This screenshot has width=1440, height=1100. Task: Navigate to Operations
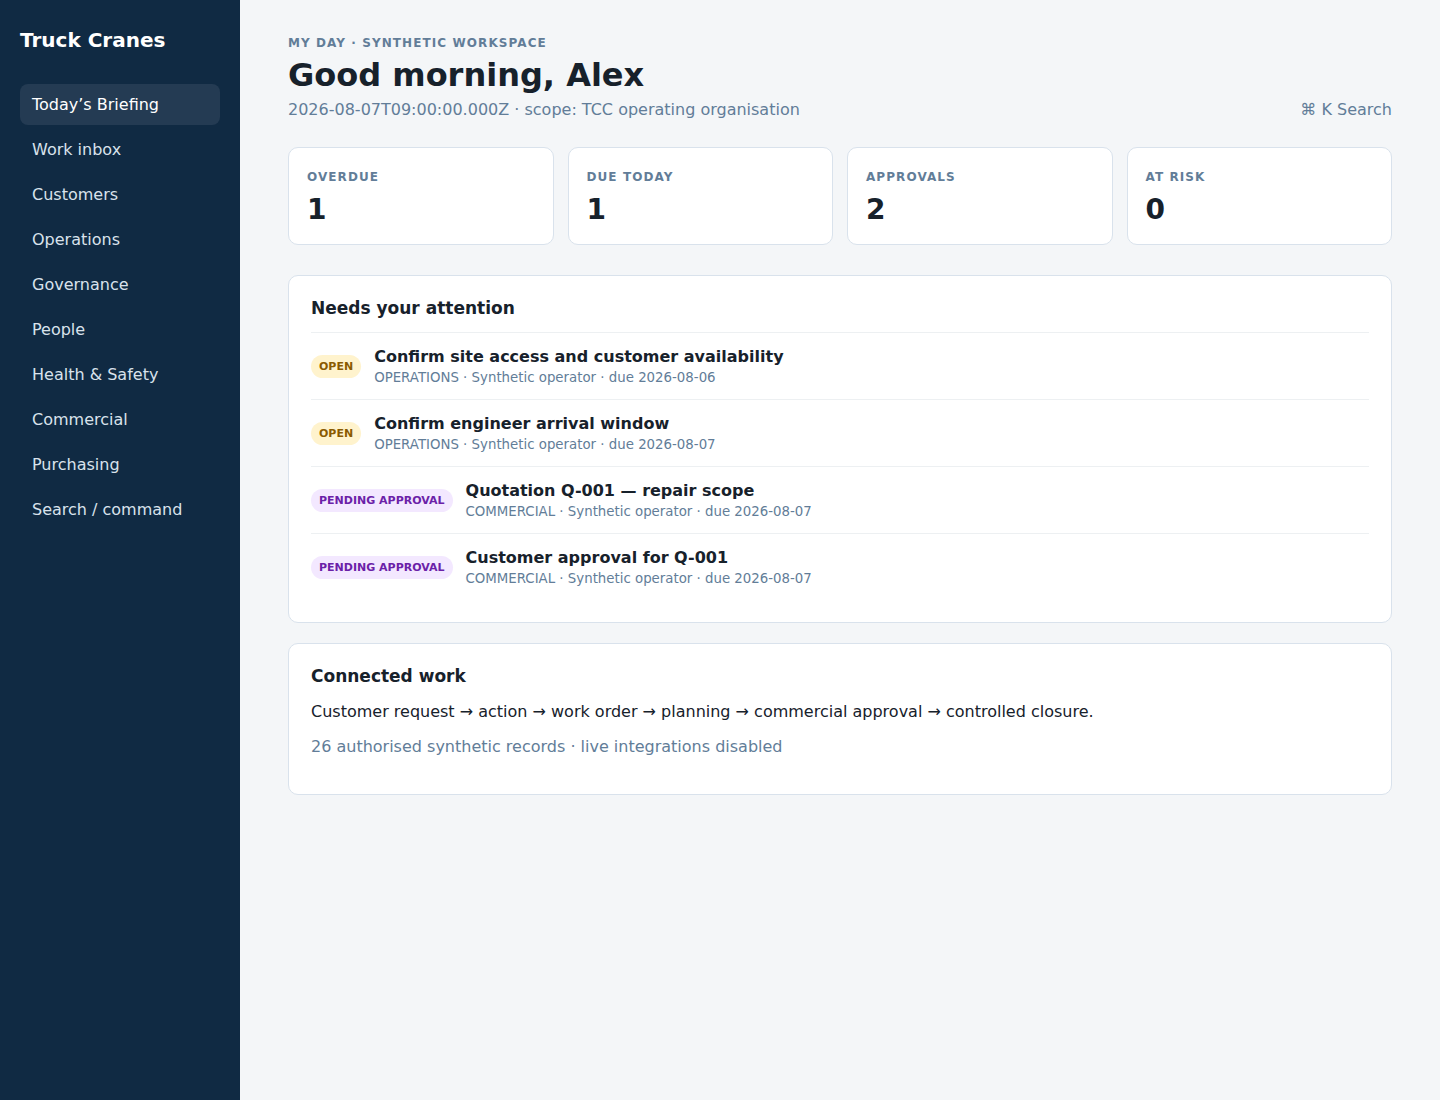click(x=120, y=239)
